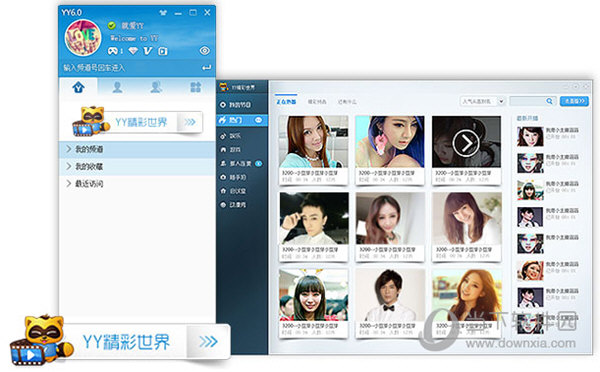Open the video clip icon next to V badge
This screenshot has height=372, width=600.
pyautogui.click(x=163, y=51)
